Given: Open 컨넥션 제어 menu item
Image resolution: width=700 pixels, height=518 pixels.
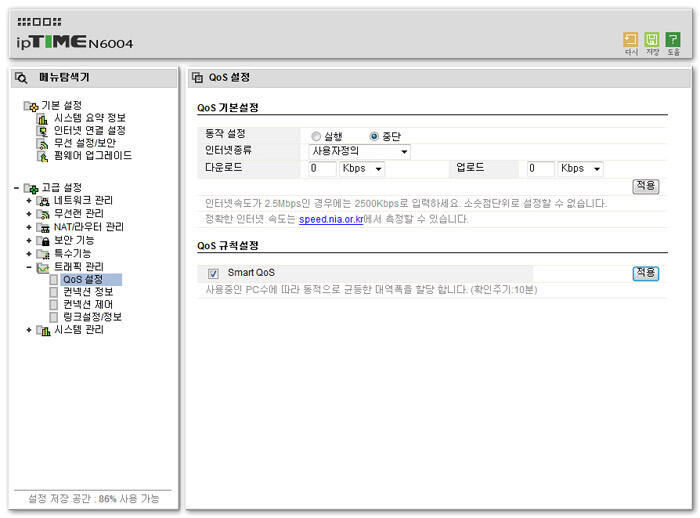Looking at the screenshot, I should coord(88,305).
